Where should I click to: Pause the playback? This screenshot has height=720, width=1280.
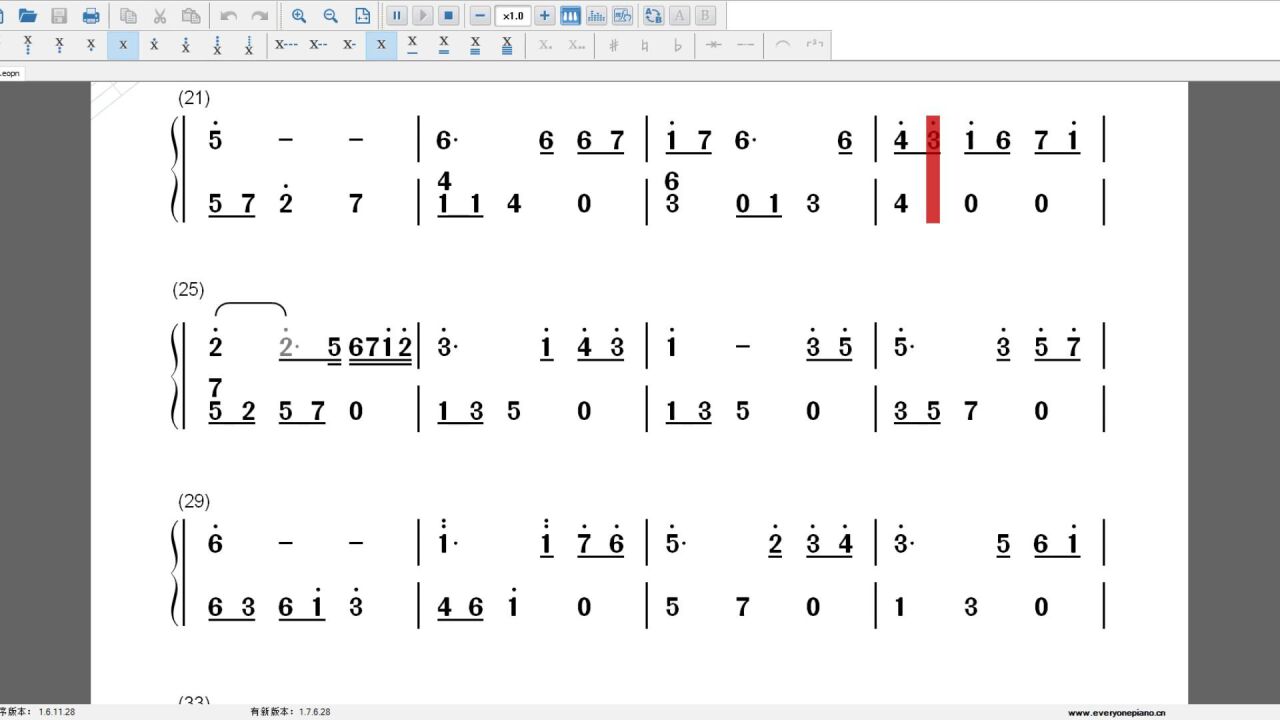[397, 15]
